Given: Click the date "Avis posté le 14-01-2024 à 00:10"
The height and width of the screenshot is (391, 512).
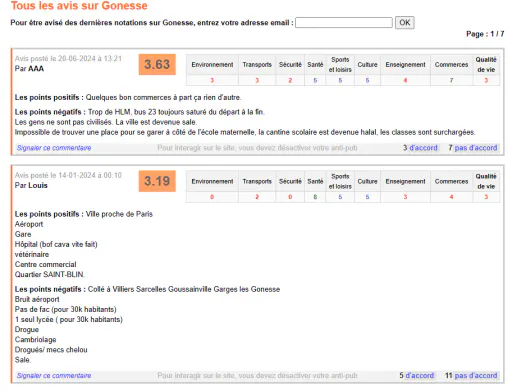Looking at the screenshot, I should [x=68, y=175].
